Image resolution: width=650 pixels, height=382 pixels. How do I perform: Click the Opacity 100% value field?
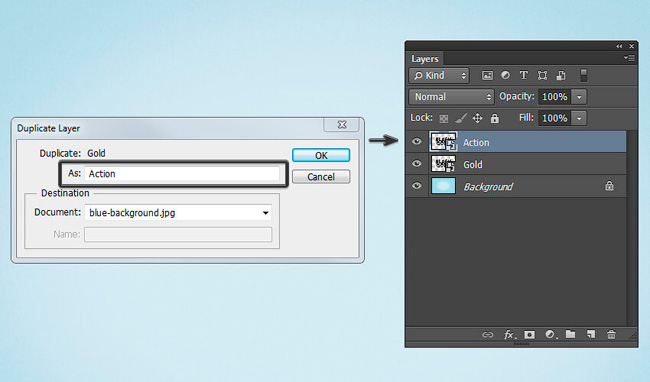(x=554, y=97)
